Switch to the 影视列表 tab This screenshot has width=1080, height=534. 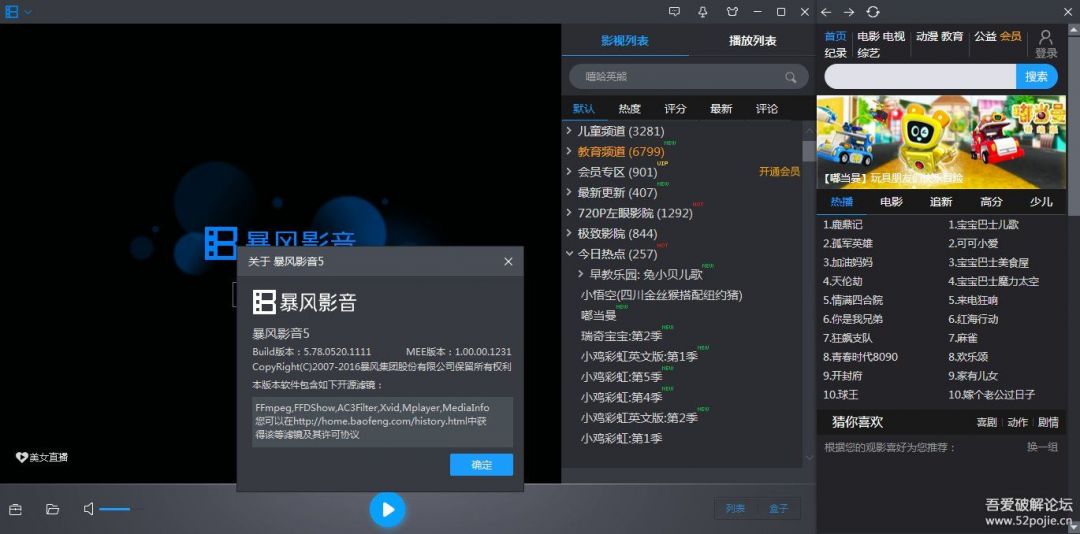pyautogui.click(x=625, y=41)
